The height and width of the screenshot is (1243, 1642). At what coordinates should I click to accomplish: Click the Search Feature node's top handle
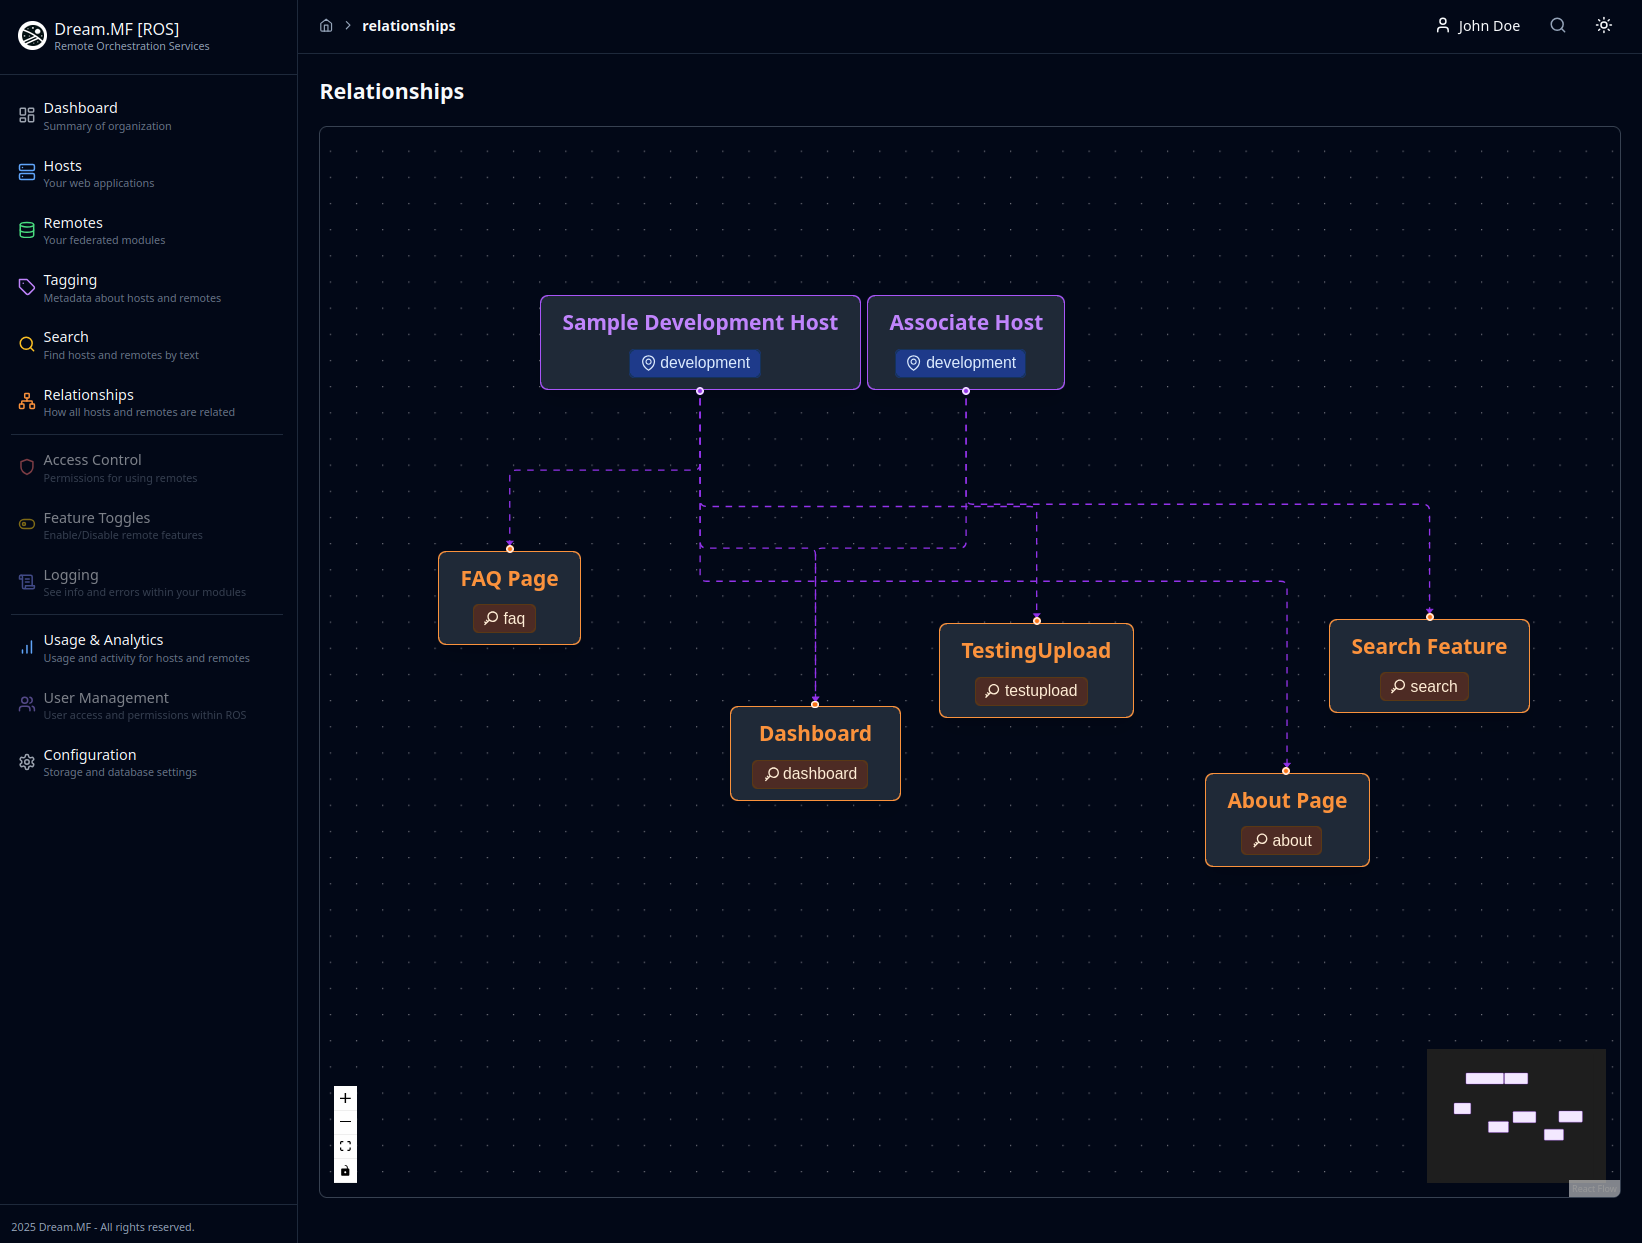pyautogui.click(x=1429, y=617)
